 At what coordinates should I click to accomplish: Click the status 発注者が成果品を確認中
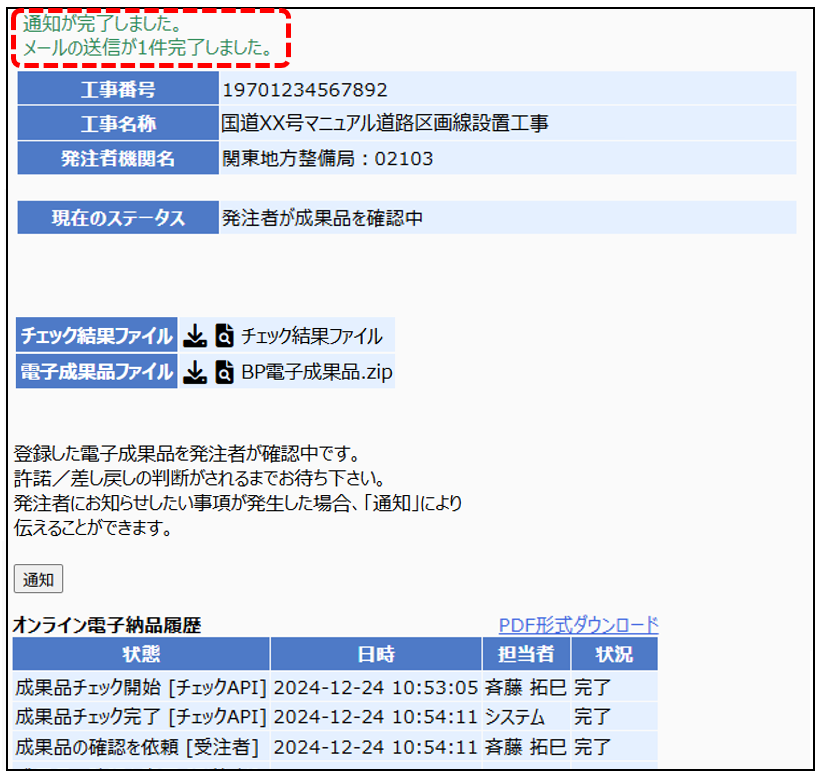click(x=322, y=218)
